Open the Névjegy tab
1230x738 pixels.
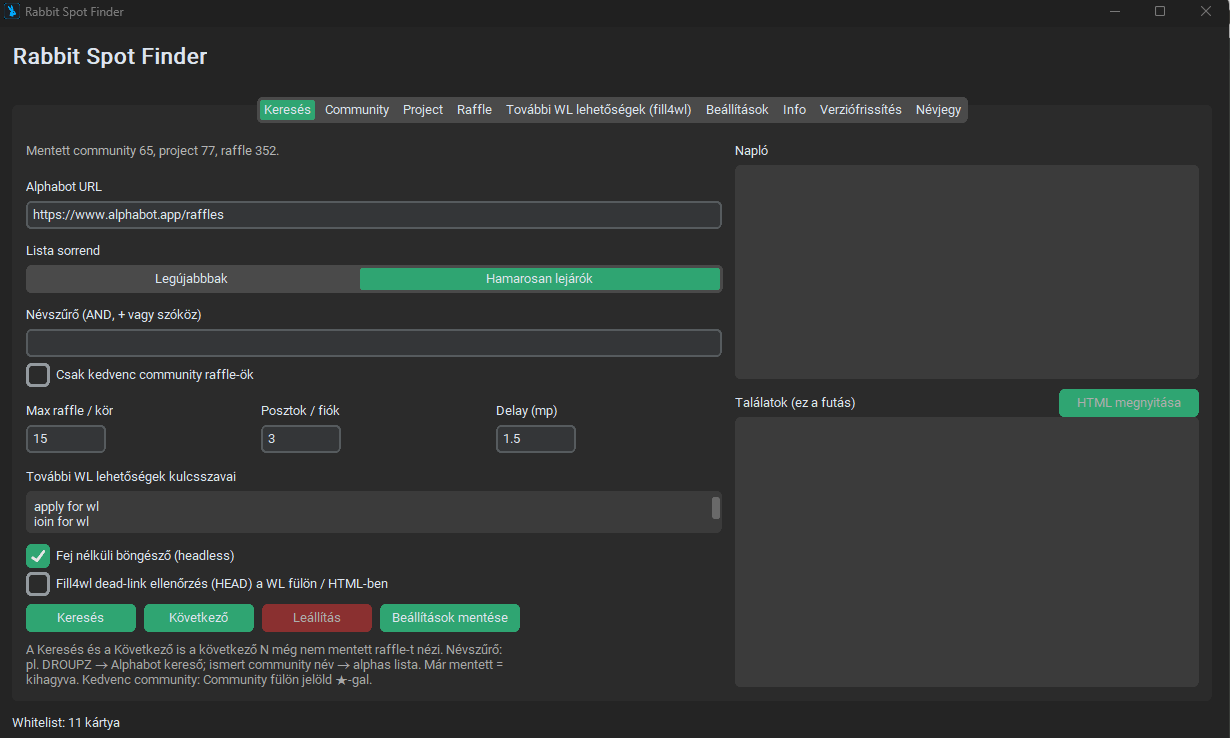pos(938,110)
